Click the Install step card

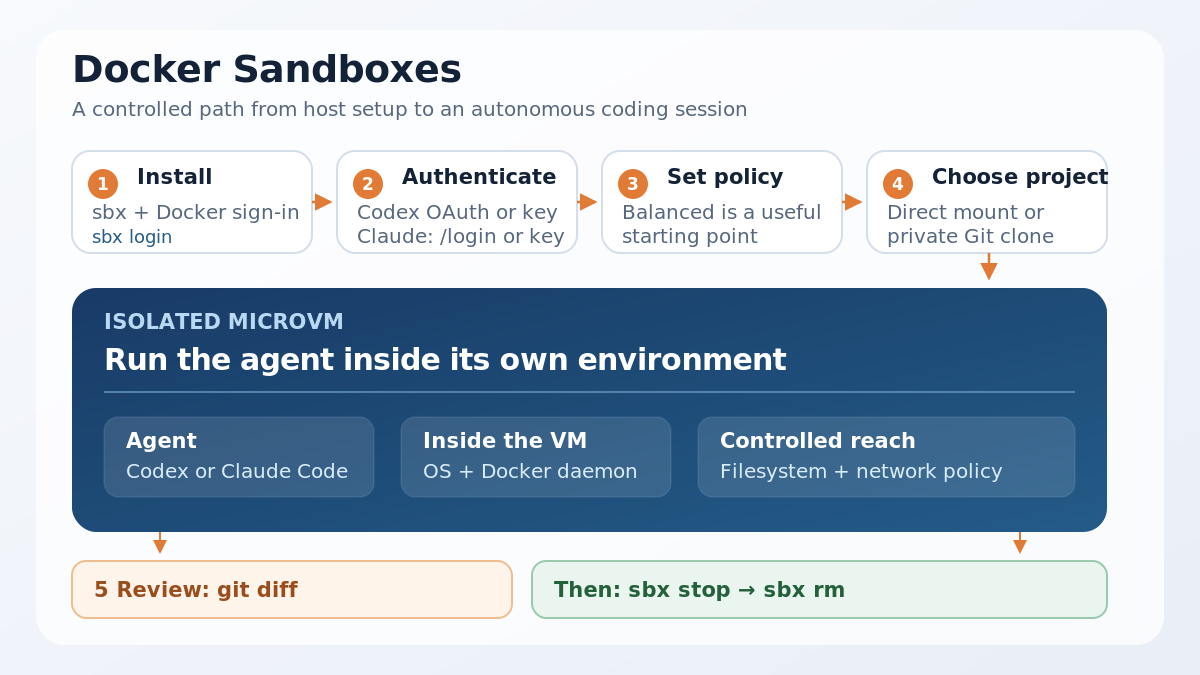coord(192,202)
